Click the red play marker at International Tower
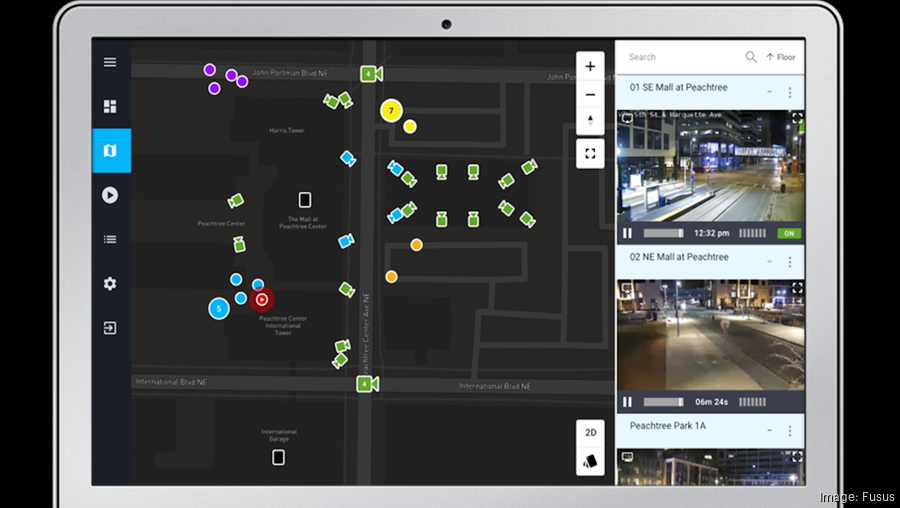 tap(262, 300)
